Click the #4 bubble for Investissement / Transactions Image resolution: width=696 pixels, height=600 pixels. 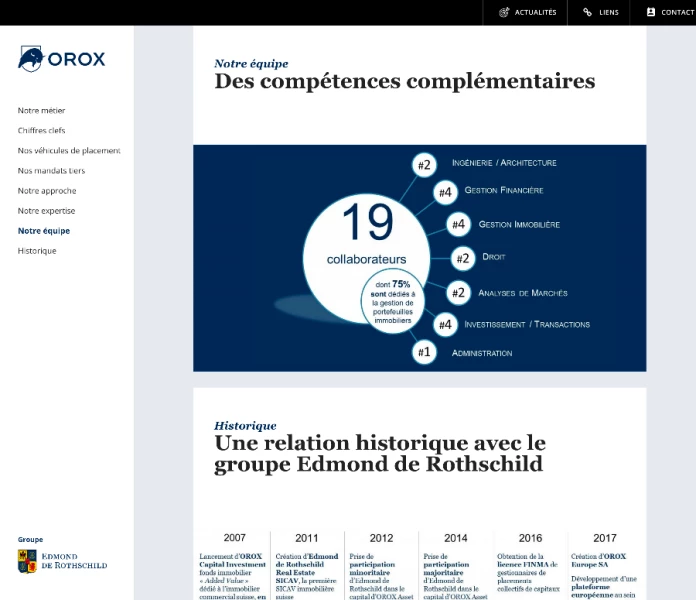(x=445, y=325)
